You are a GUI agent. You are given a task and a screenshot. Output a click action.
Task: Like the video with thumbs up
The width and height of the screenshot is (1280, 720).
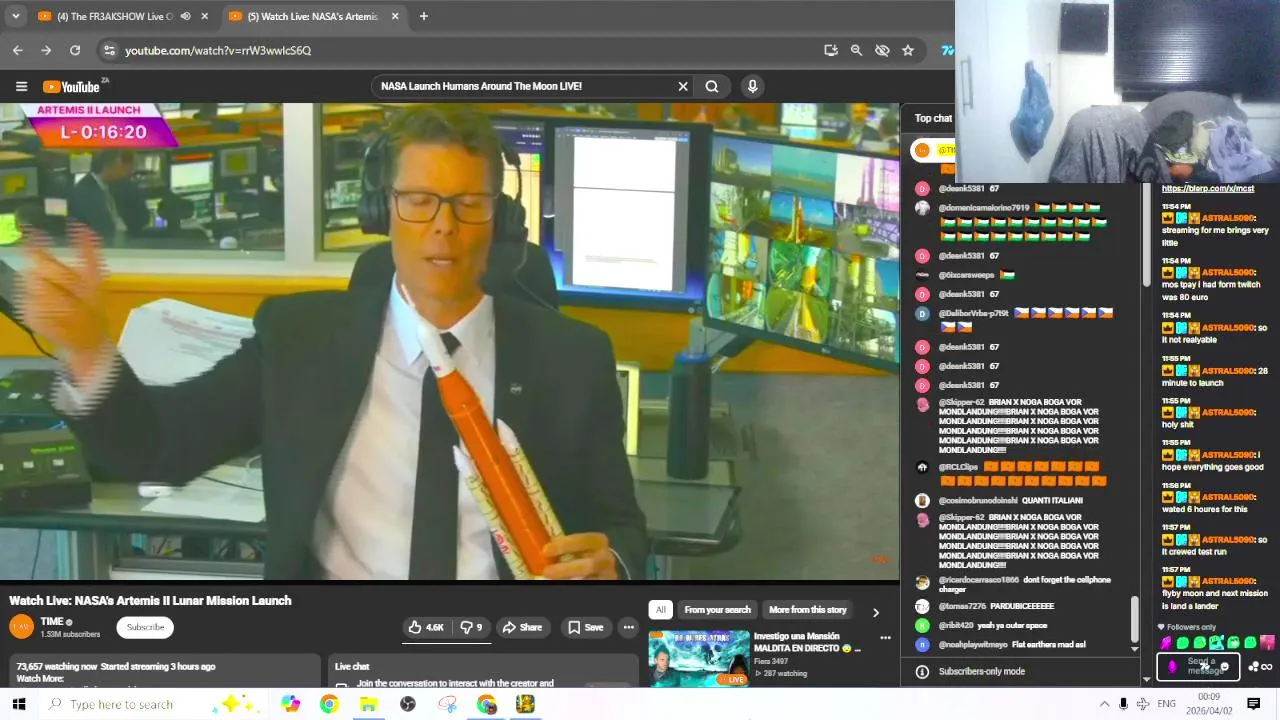426,627
